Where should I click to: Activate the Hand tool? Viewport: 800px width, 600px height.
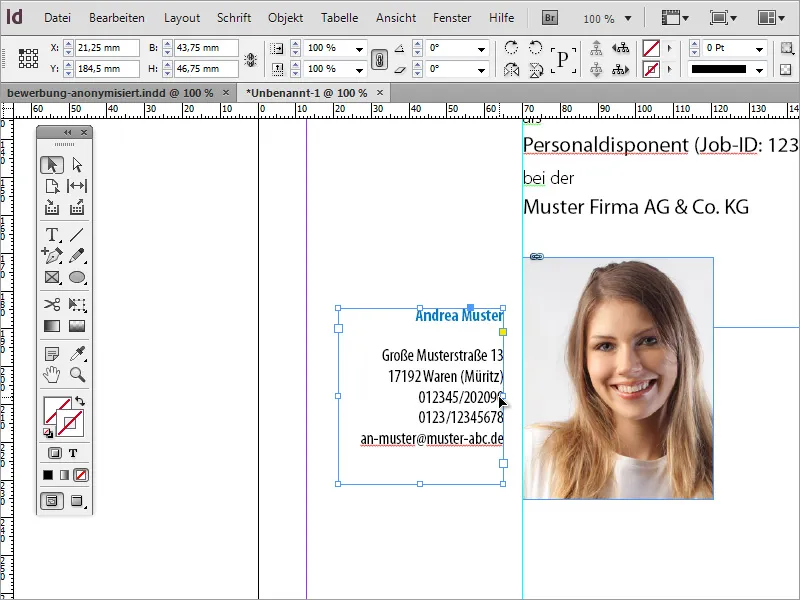pyautogui.click(x=52, y=375)
